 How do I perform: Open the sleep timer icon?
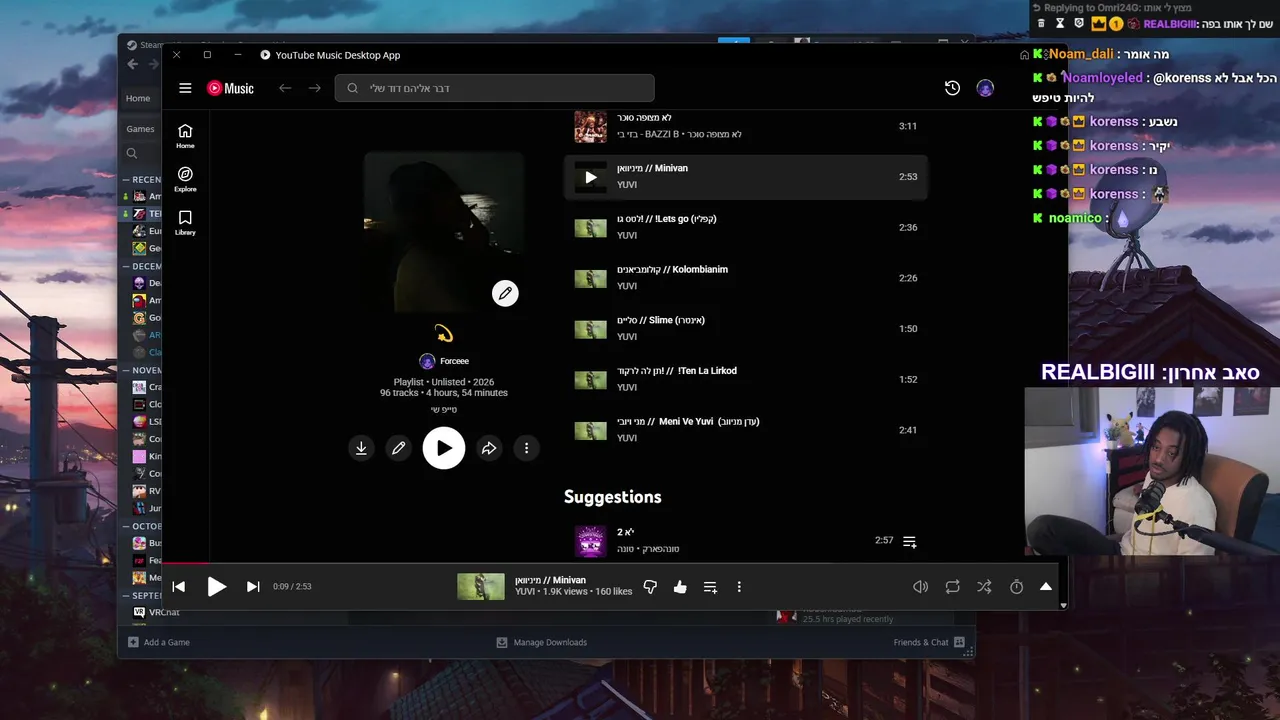pos(1016,587)
